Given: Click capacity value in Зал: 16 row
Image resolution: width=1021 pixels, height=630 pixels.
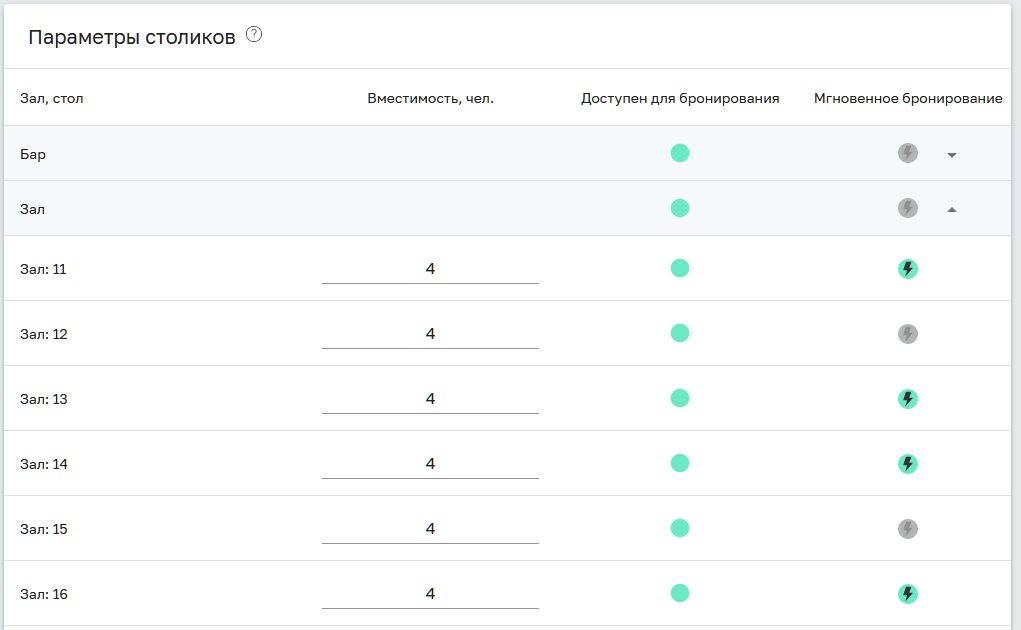Looking at the screenshot, I should pos(430,594).
